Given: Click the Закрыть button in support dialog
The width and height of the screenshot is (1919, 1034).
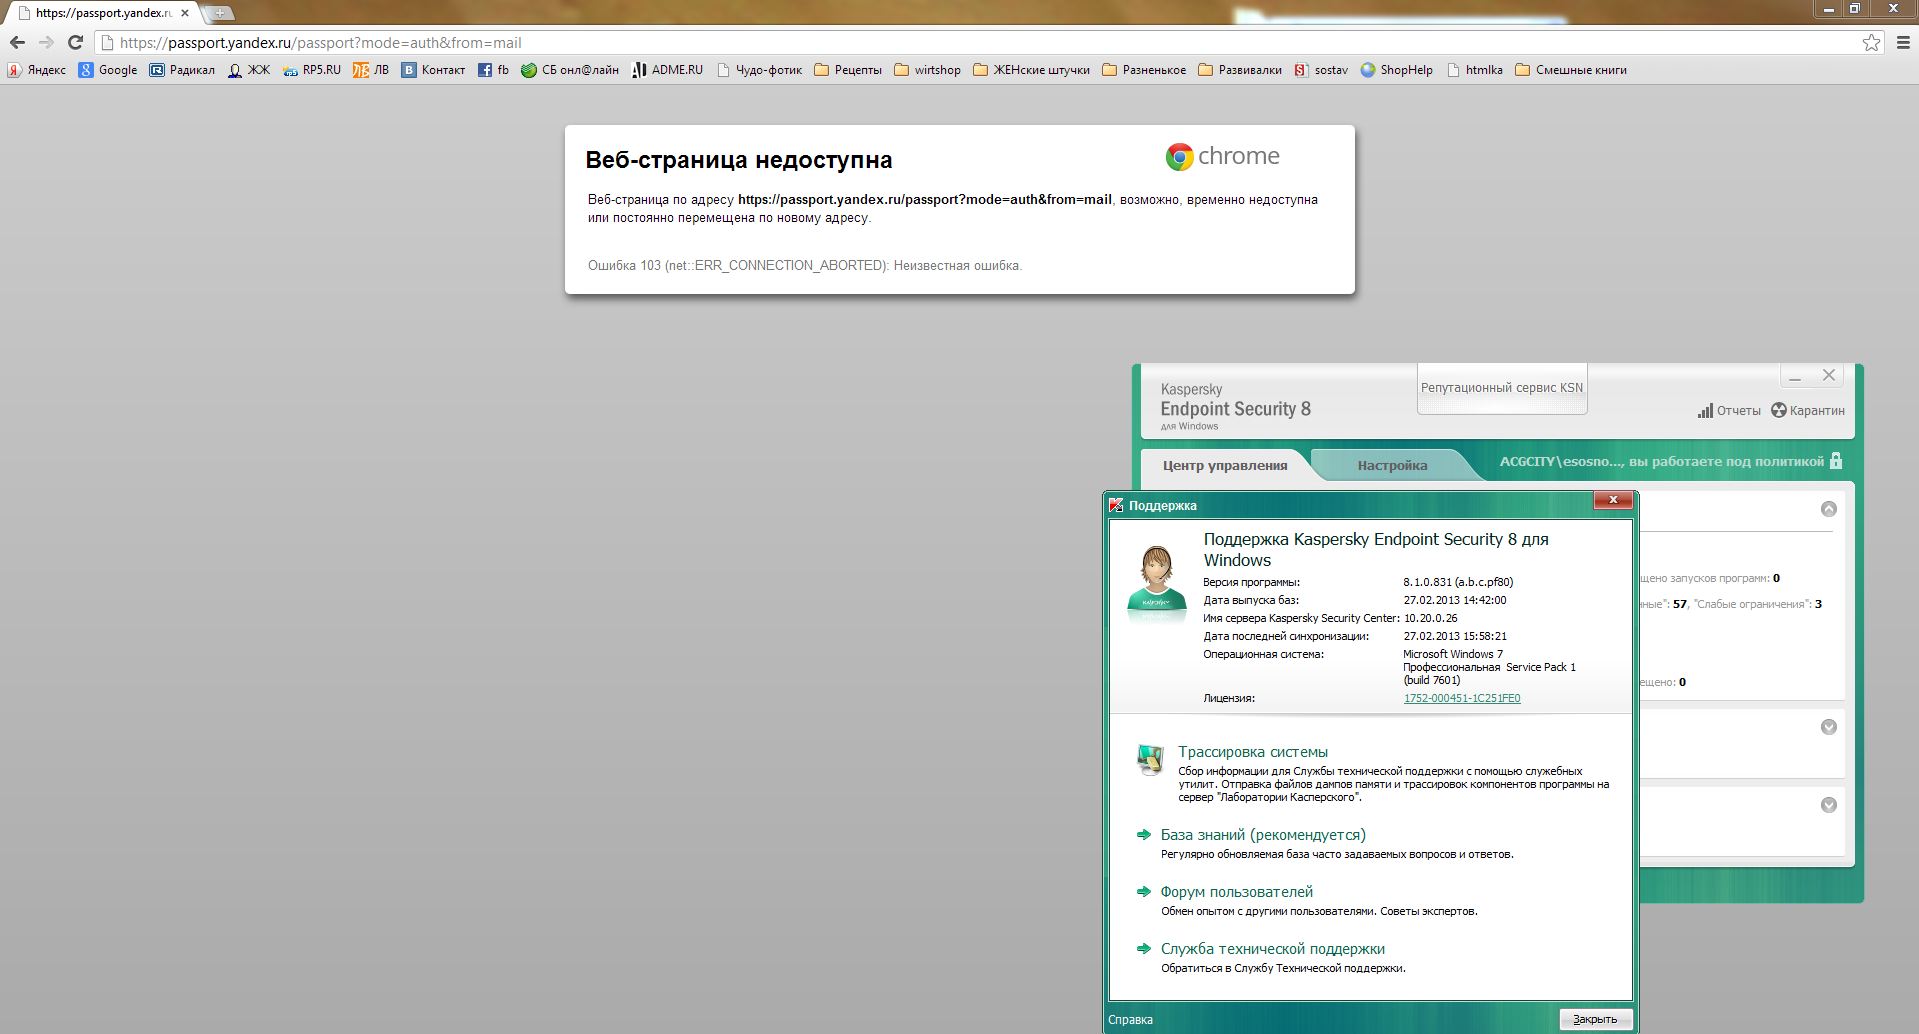Looking at the screenshot, I should pos(1595,1020).
